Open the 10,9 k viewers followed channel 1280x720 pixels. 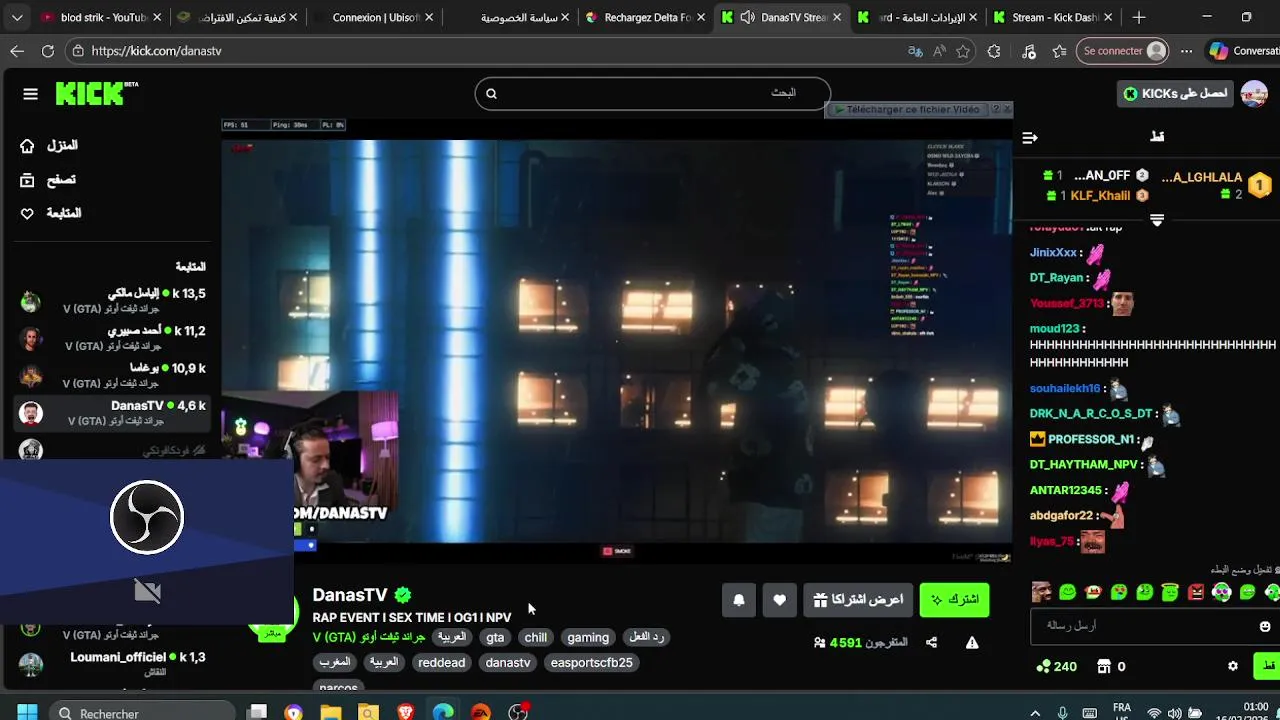coord(112,375)
